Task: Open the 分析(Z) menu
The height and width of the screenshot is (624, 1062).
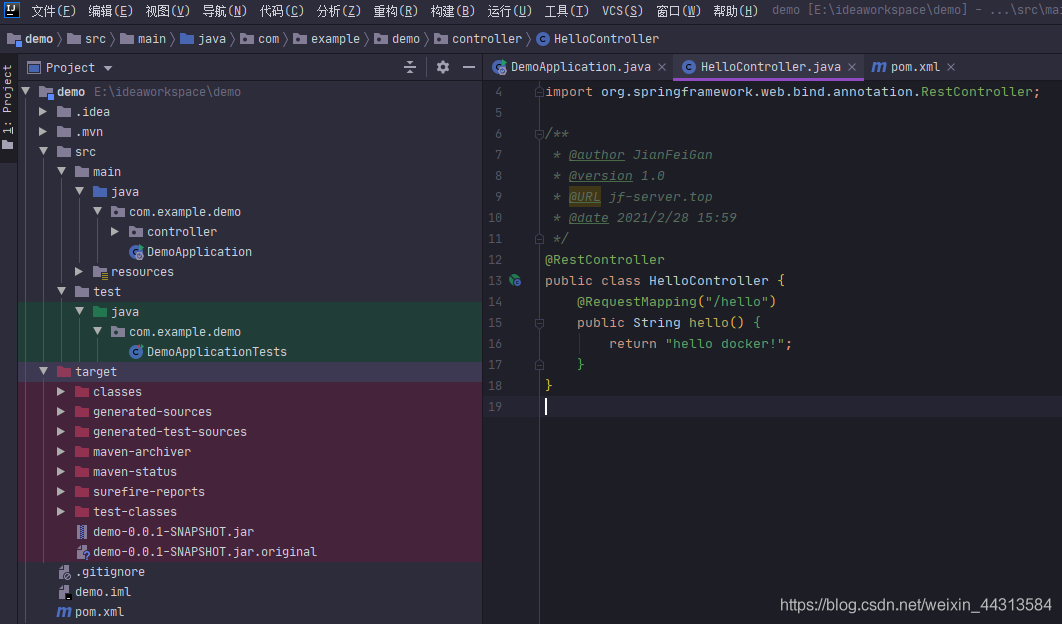Action: (x=339, y=11)
